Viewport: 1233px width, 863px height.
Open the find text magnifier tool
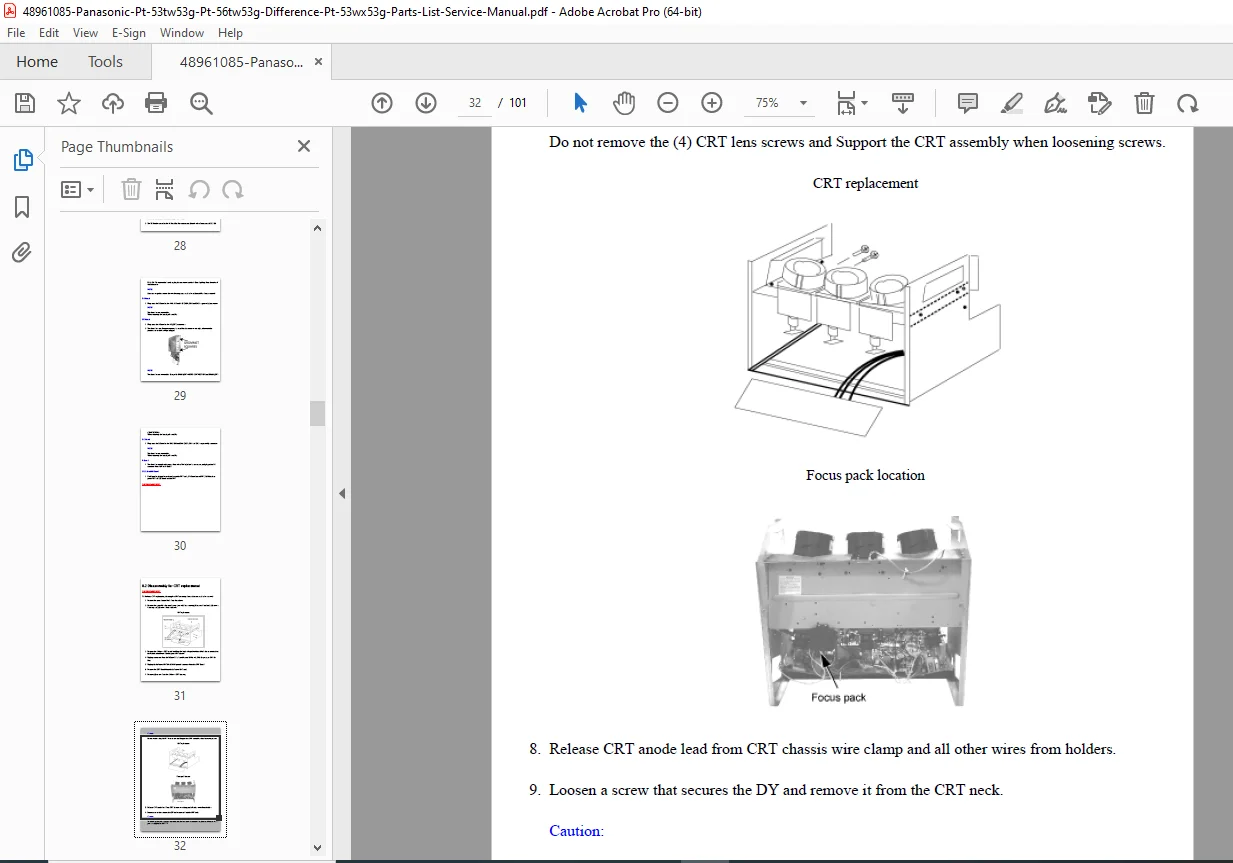pos(201,103)
